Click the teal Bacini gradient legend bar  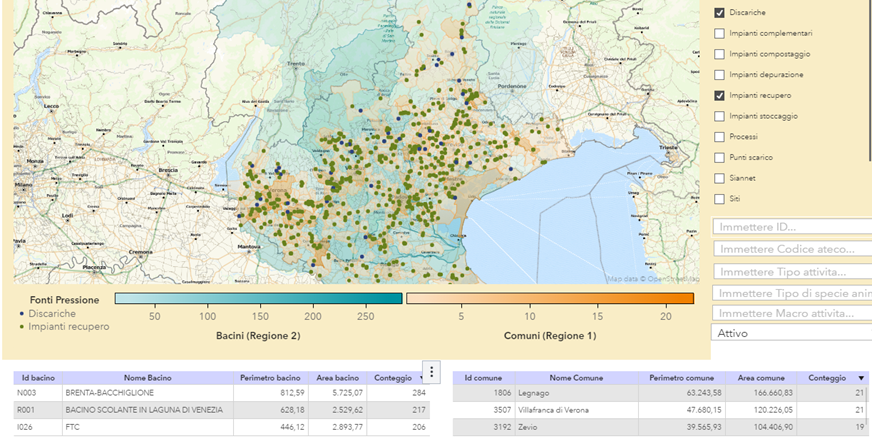point(258,298)
